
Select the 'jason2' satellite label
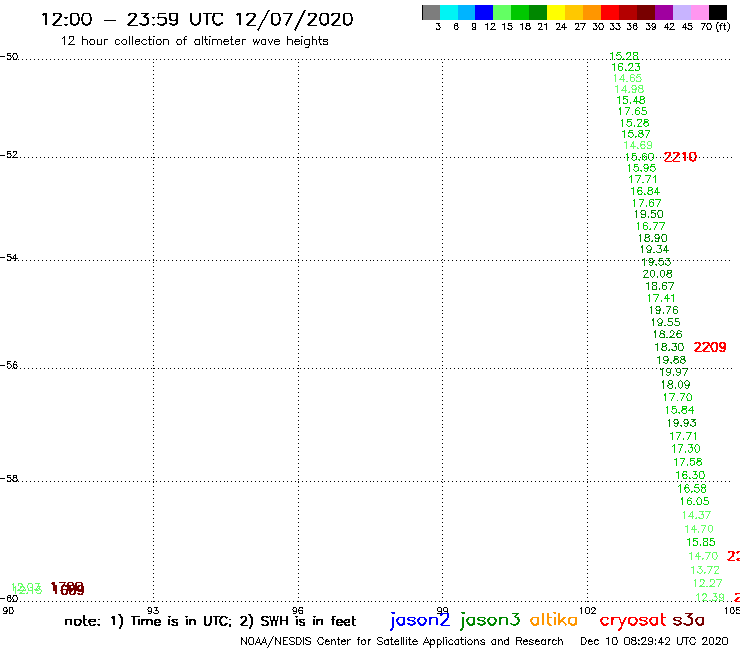tap(420, 620)
